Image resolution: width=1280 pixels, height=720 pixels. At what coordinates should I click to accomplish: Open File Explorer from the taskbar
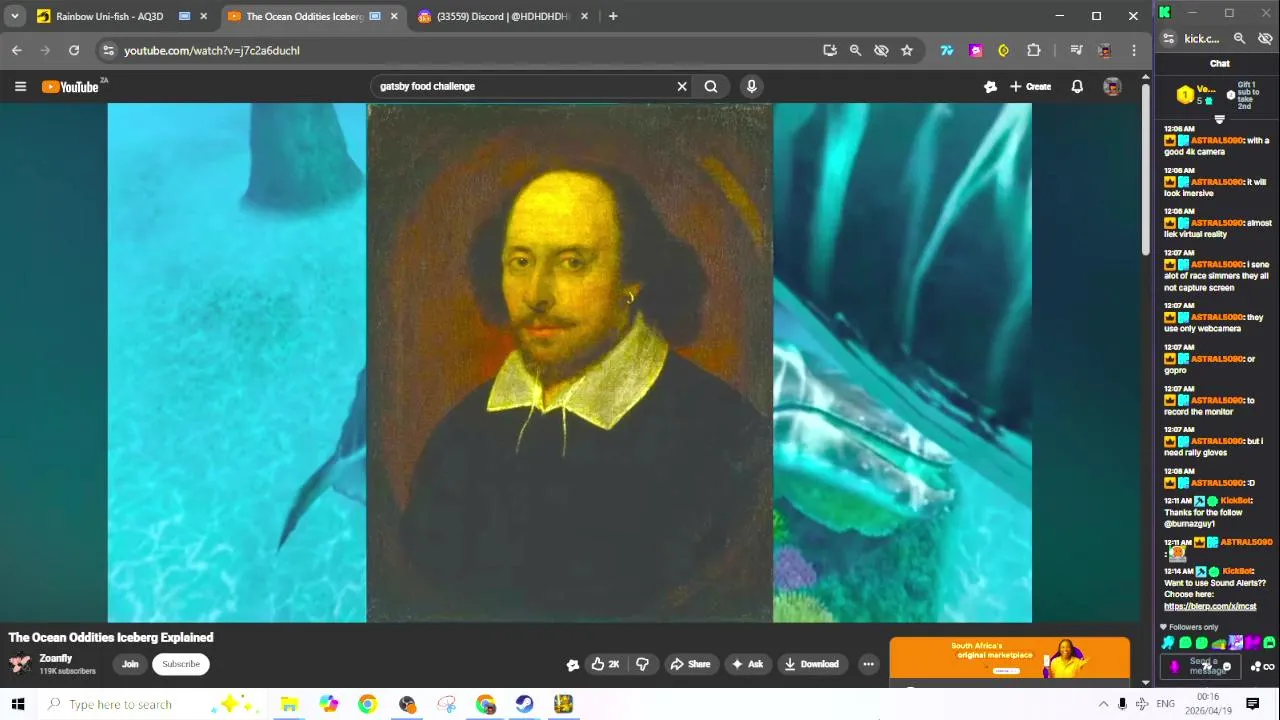coord(289,704)
